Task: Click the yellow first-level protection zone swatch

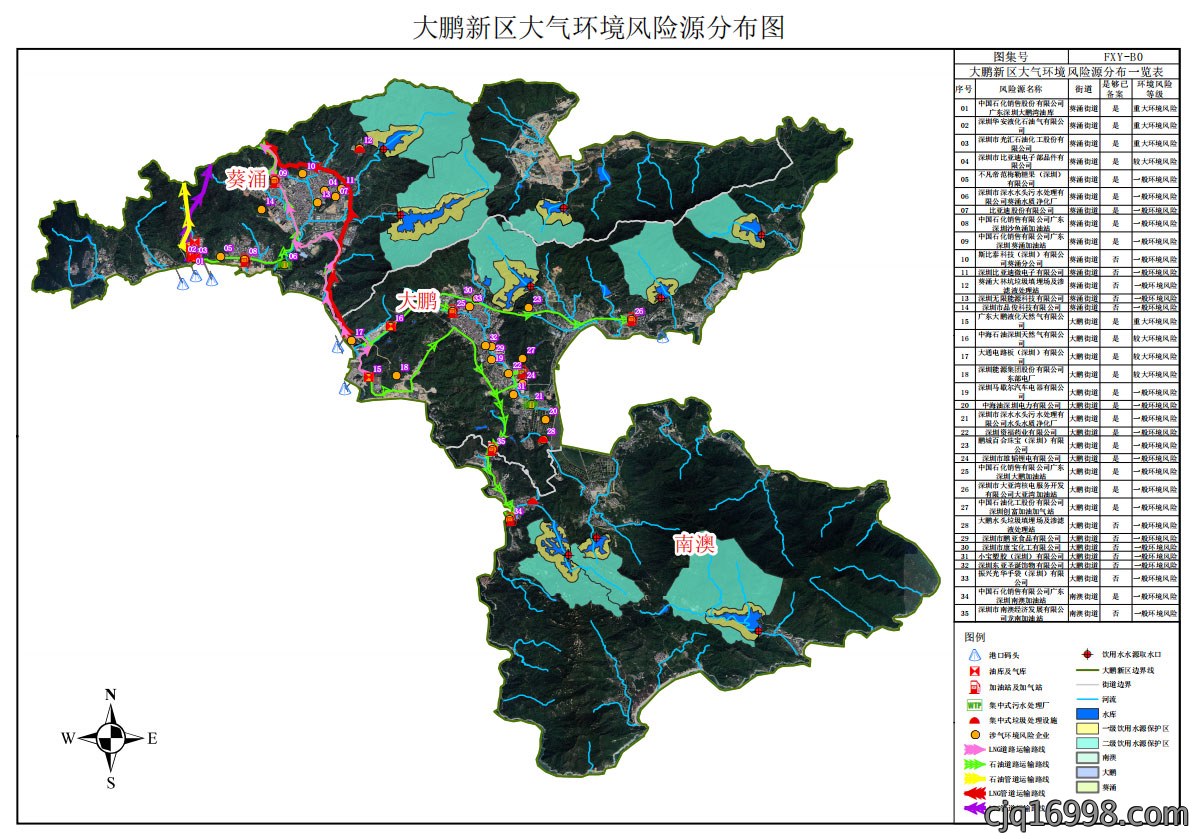Action: 1087,728
